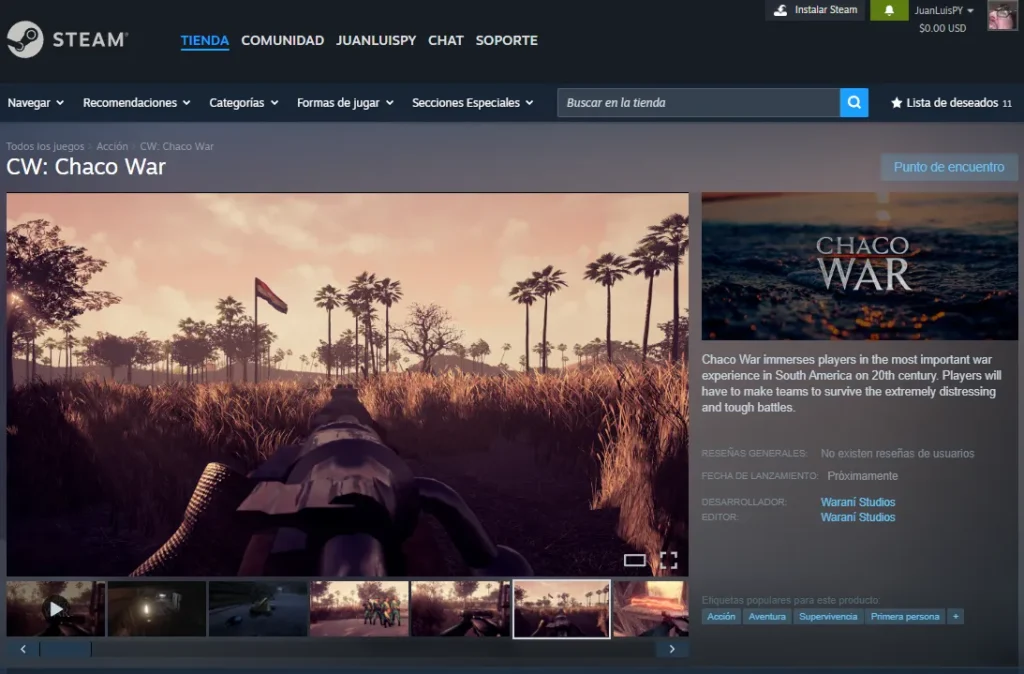This screenshot has width=1024, height=674.
Task: Advance the screenshot carousel with the right arrow
Action: (671, 648)
